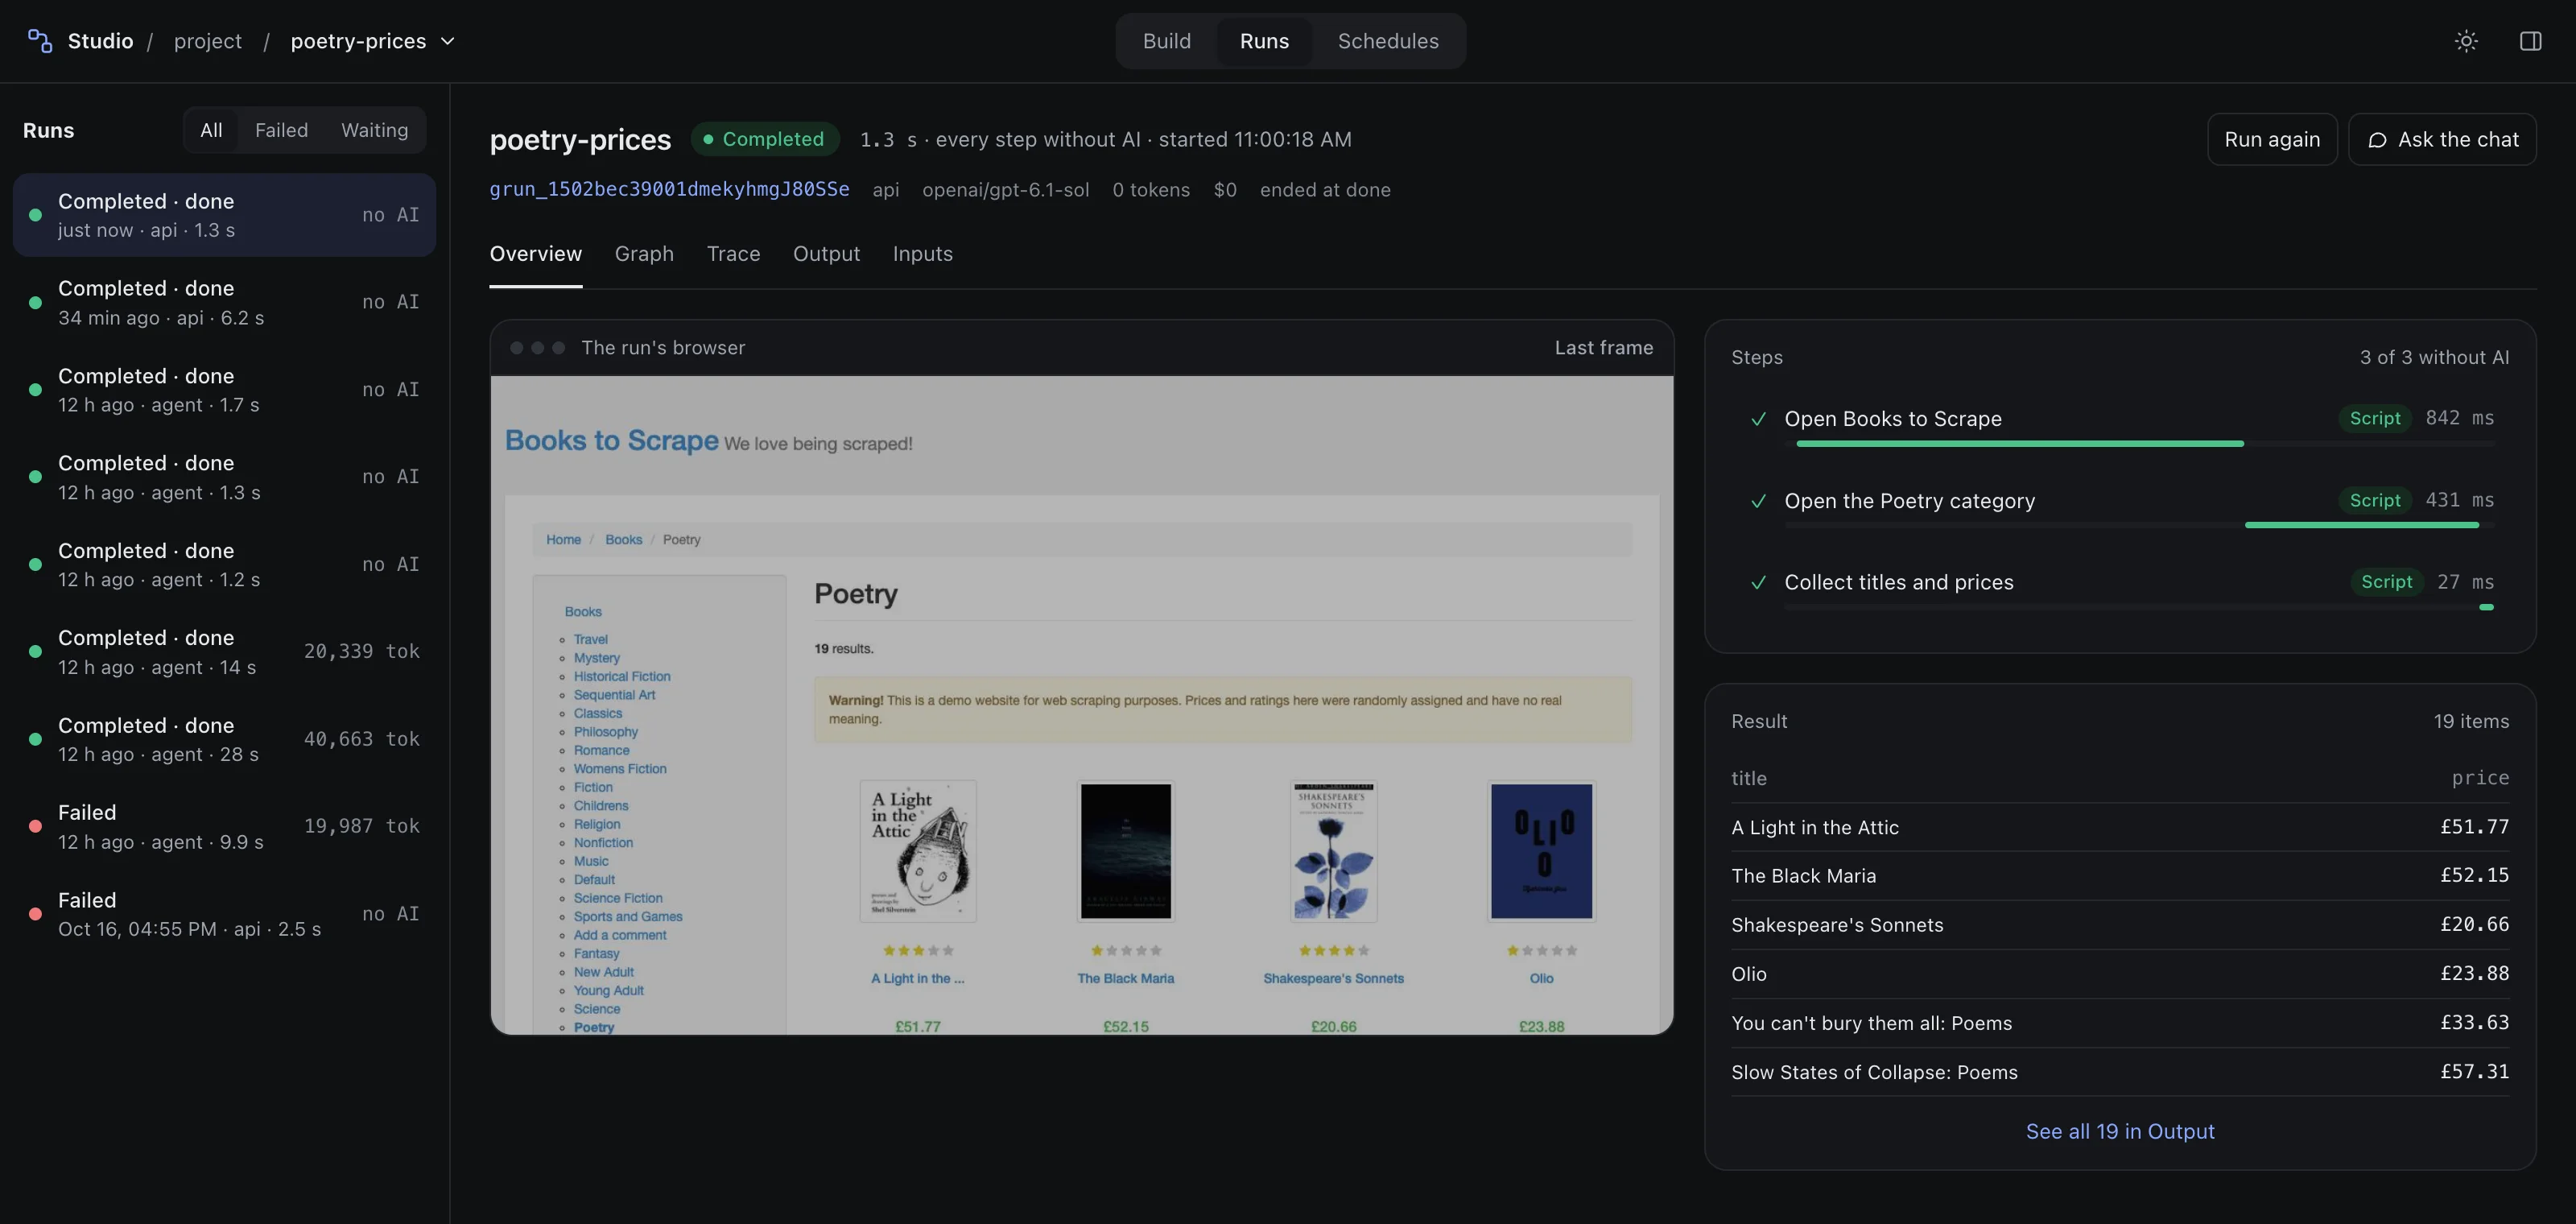Screen dimensions: 2576x1224
Task: Switch to the Schedules tab
Action: [x=1388, y=41]
